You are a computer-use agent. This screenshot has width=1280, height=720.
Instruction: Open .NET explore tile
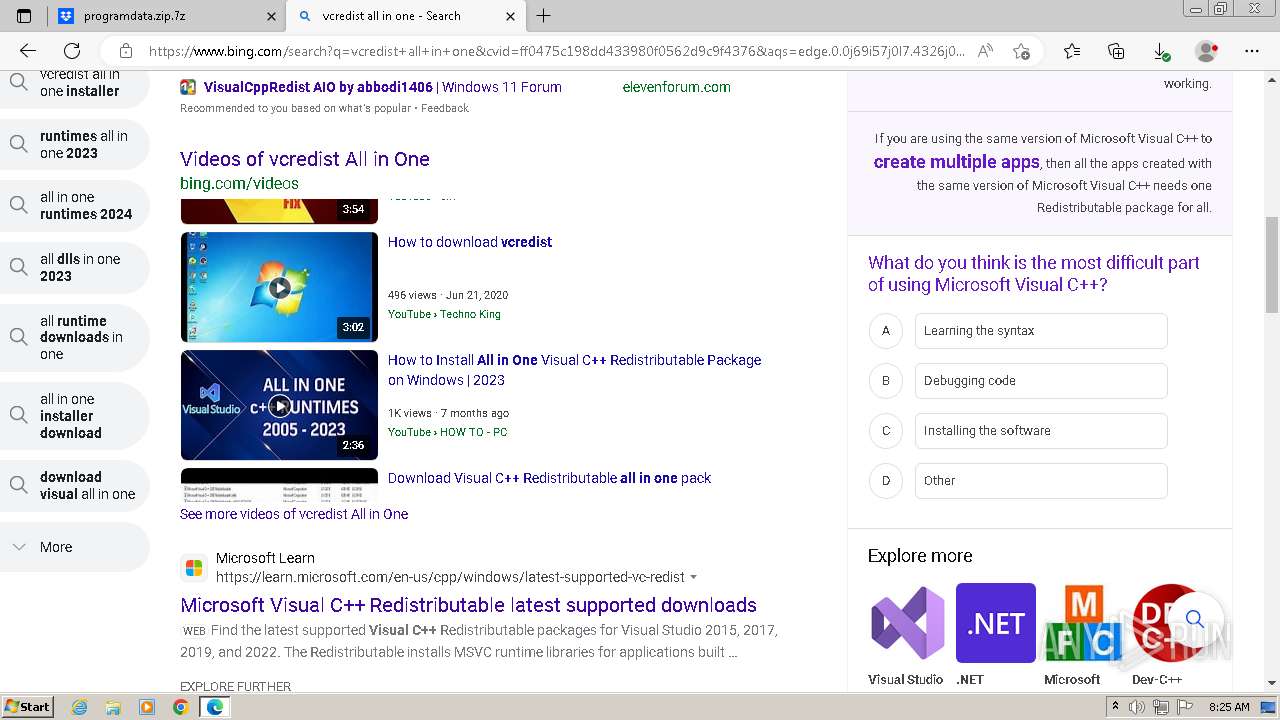coord(996,634)
